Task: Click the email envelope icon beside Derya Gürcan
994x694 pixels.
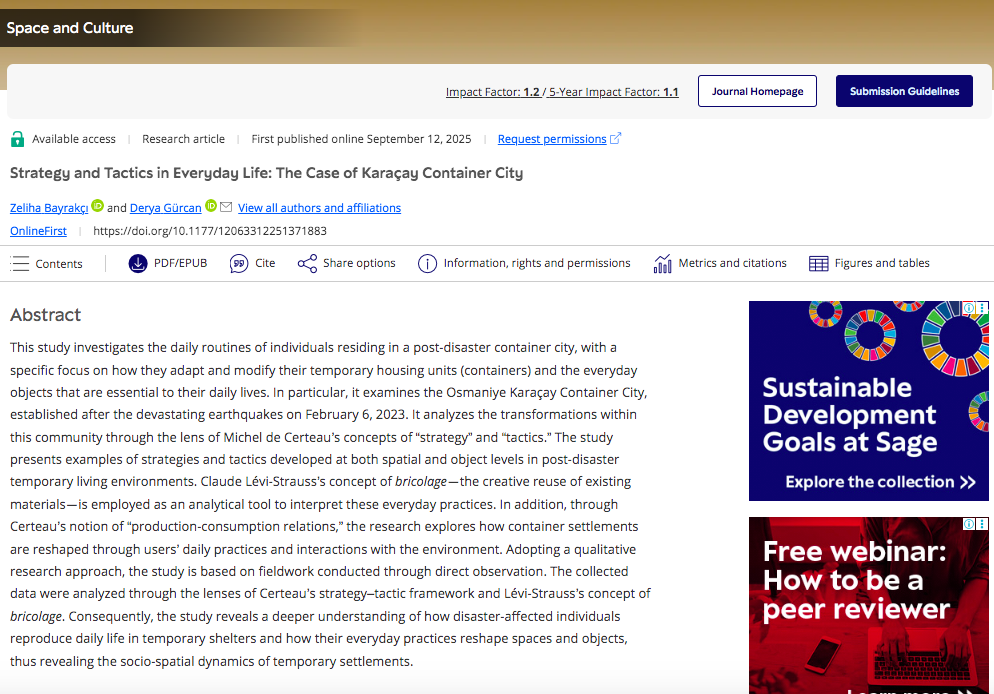Action: pyautogui.click(x=226, y=207)
